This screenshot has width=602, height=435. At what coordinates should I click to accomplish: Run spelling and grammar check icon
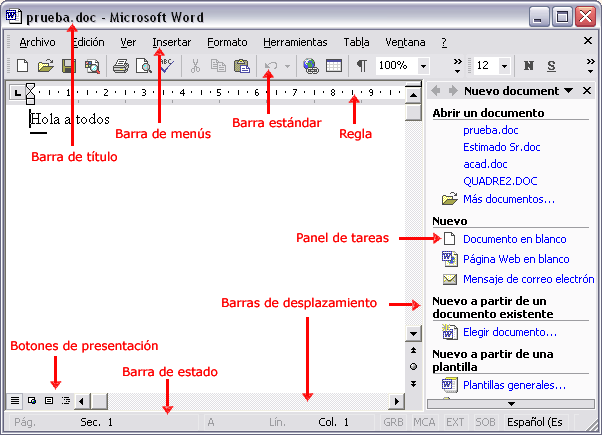[x=167, y=65]
